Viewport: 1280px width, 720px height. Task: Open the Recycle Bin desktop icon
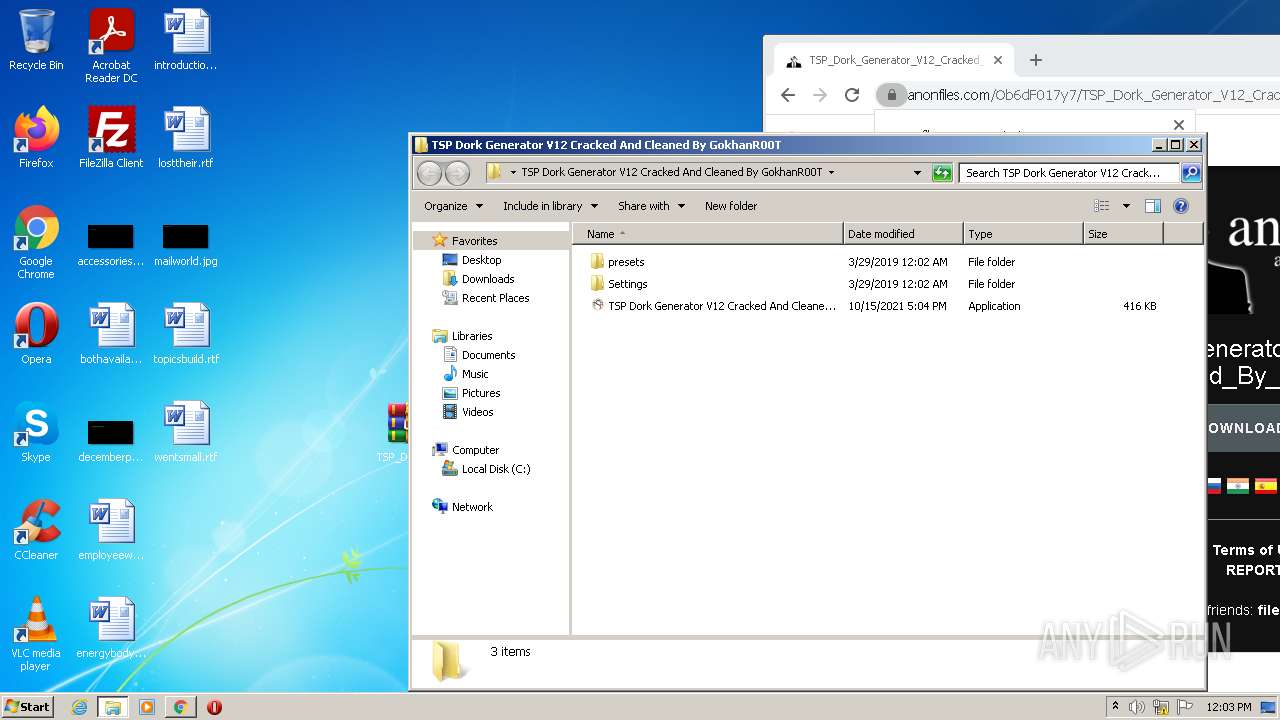(x=36, y=40)
